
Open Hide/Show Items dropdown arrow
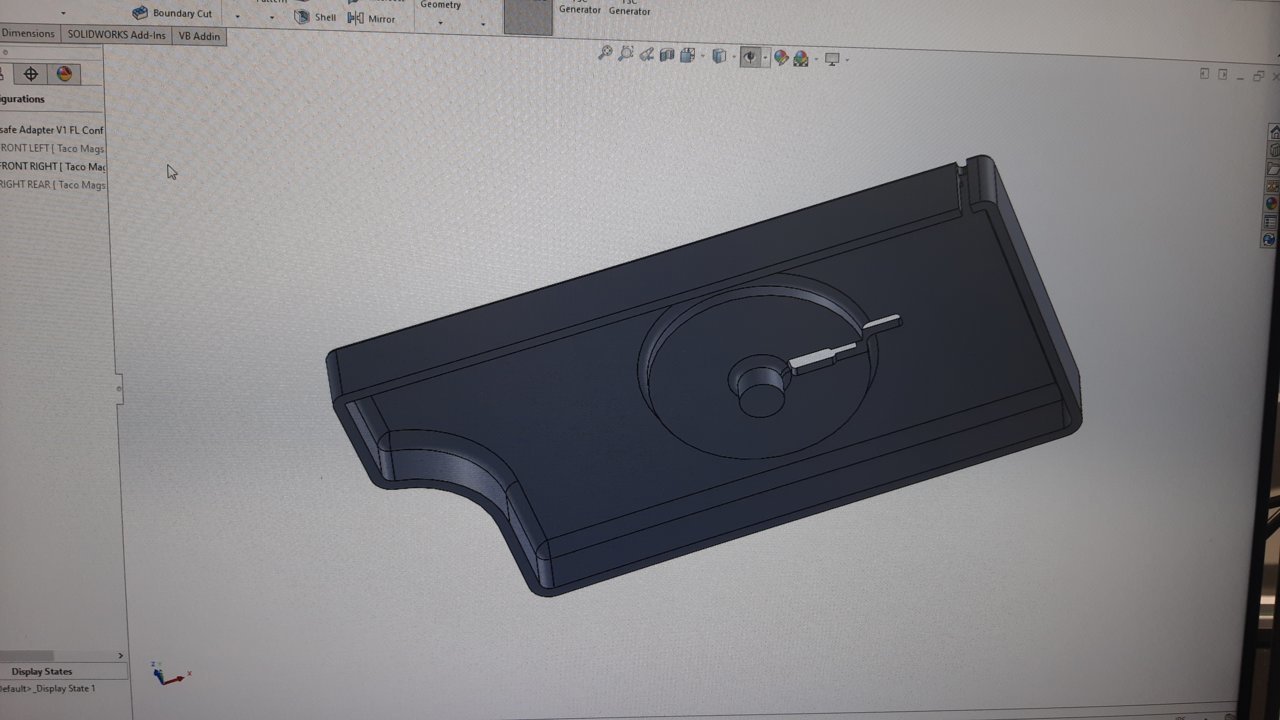tap(765, 59)
